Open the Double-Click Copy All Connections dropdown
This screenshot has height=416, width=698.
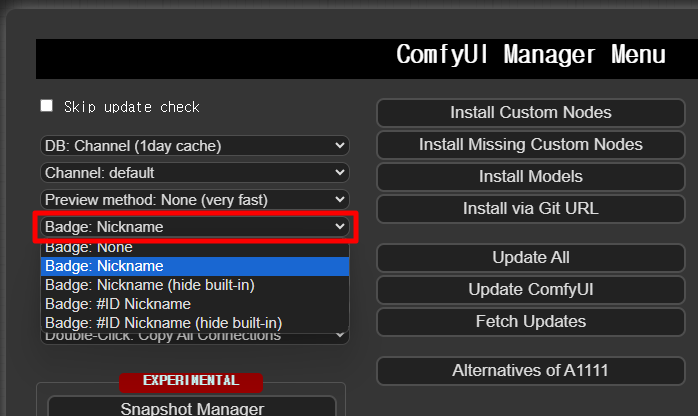pyautogui.click(x=195, y=338)
